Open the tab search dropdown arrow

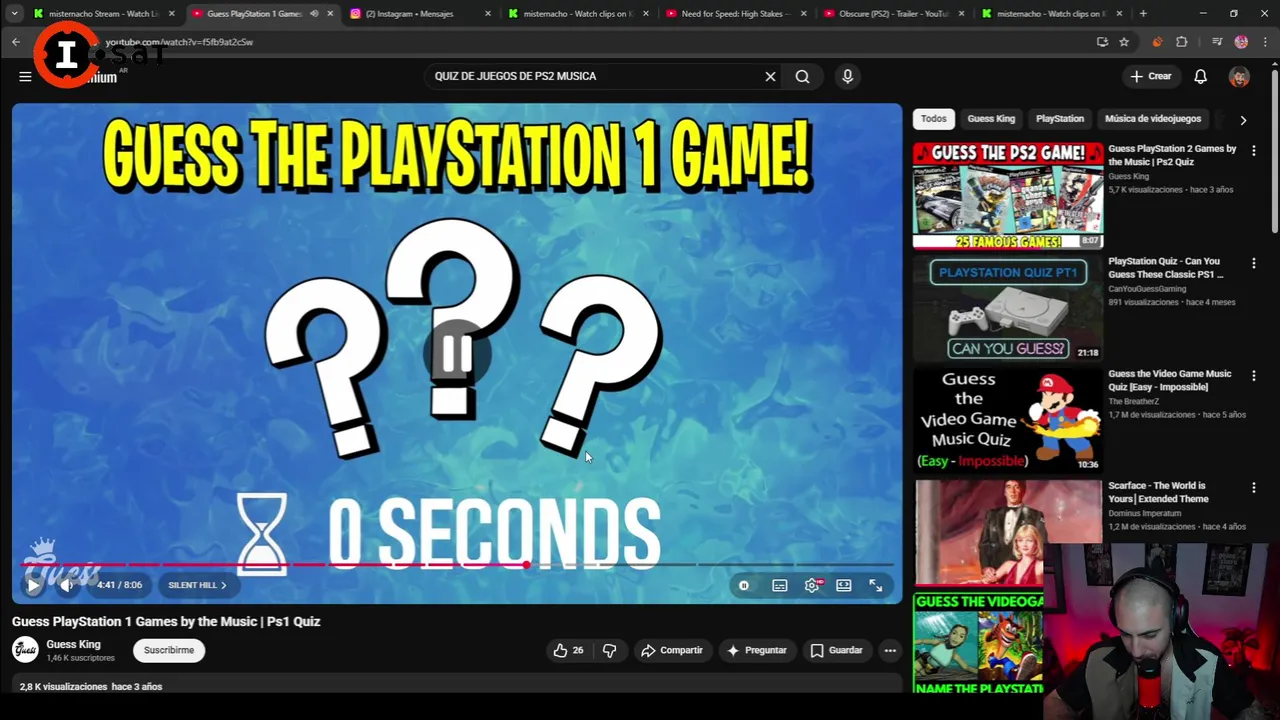click(14, 14)
